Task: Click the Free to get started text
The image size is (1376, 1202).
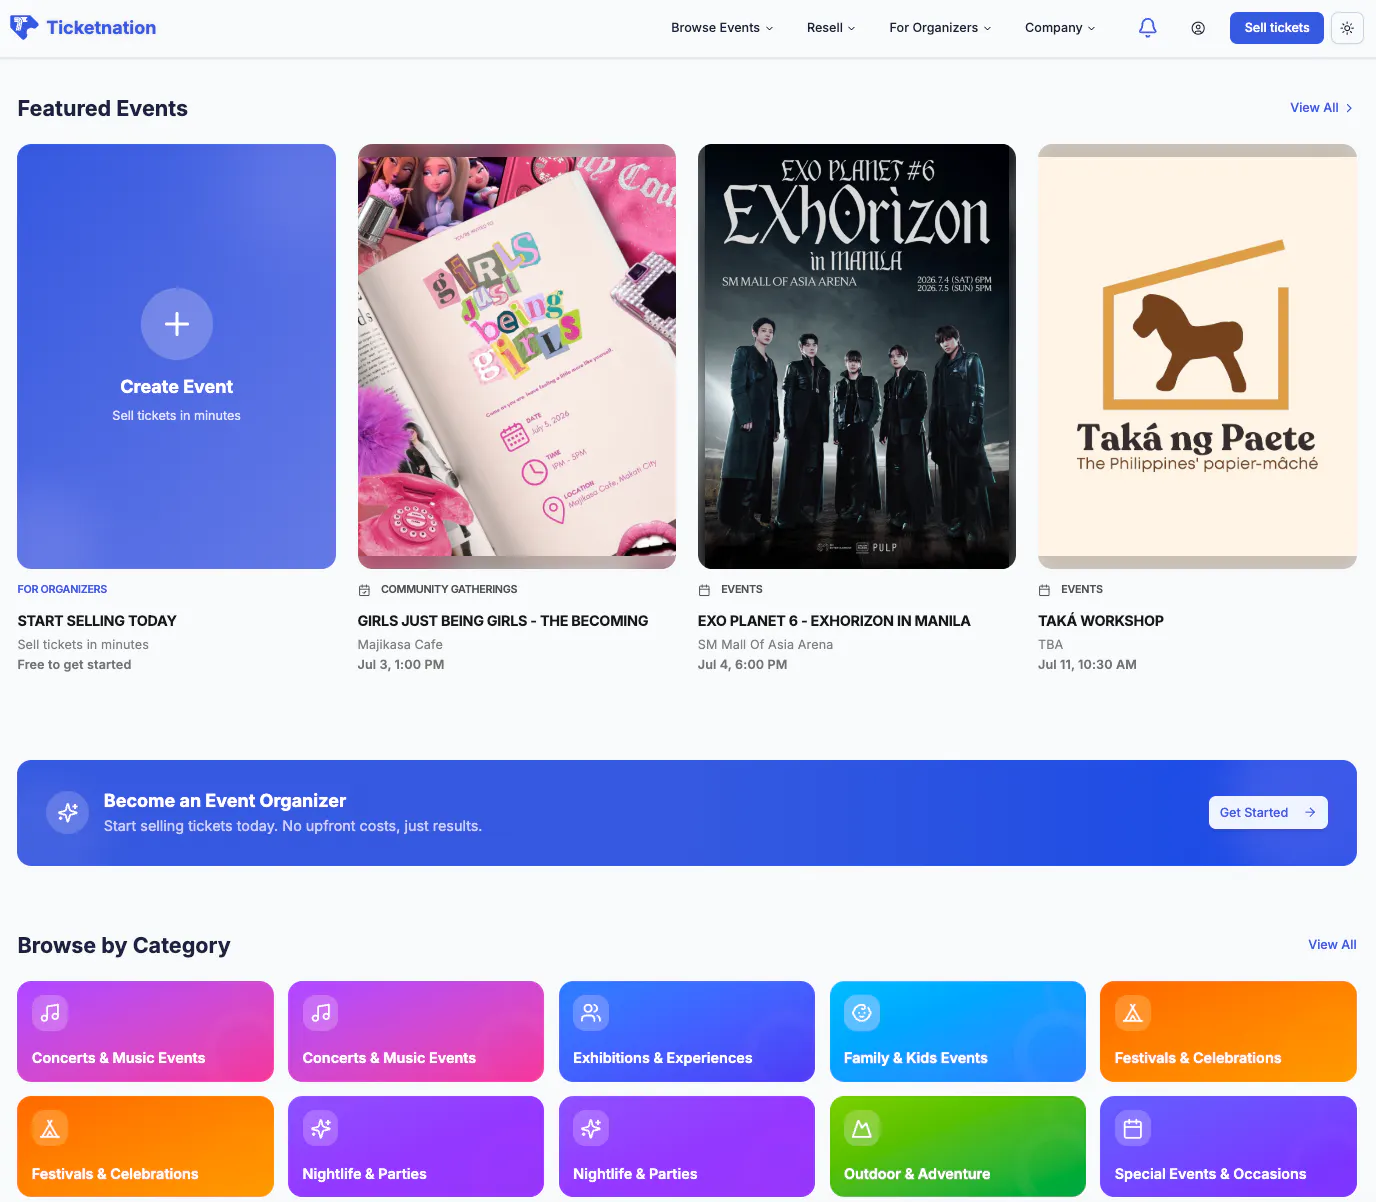Action: point(74,665)
